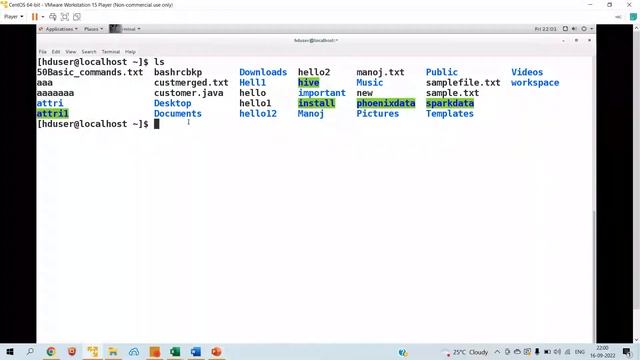Click the 'sparkdata' highlighted directory name
The image size is (640, 360).
coord(450,103)
